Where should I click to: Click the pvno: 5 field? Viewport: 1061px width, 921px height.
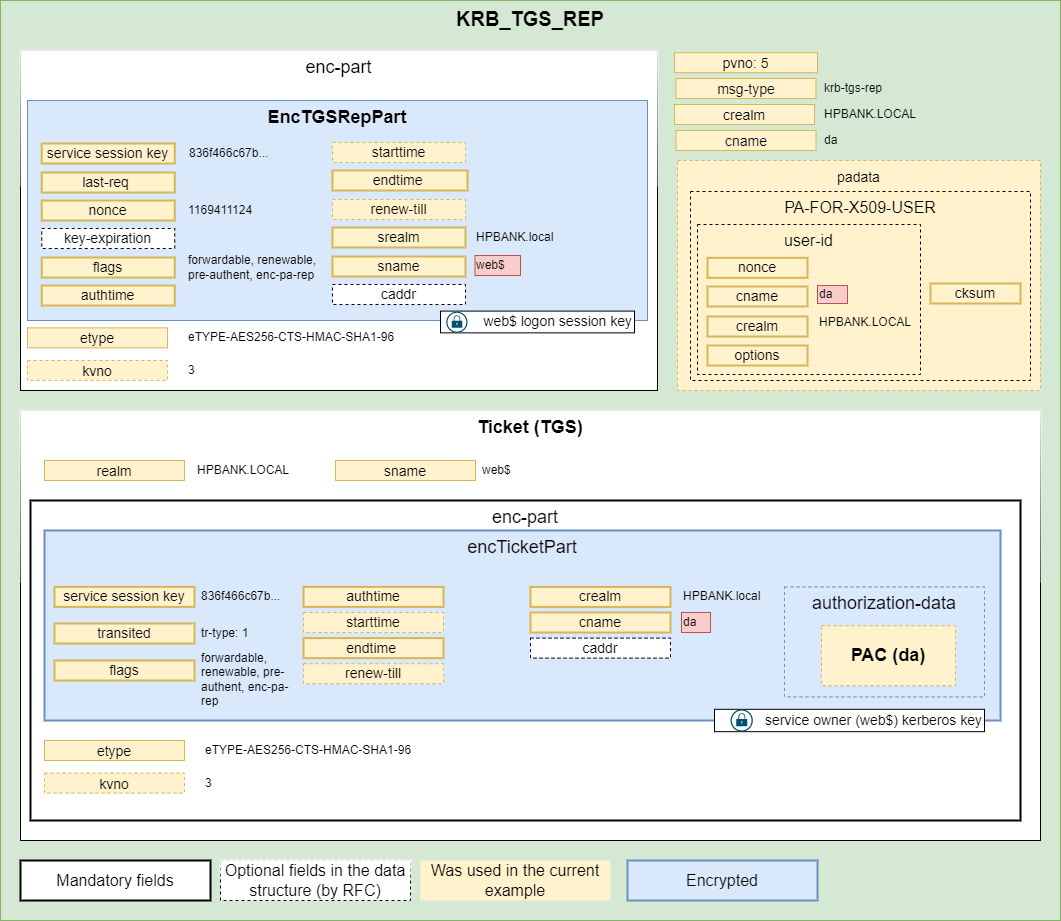click(746, 63)
